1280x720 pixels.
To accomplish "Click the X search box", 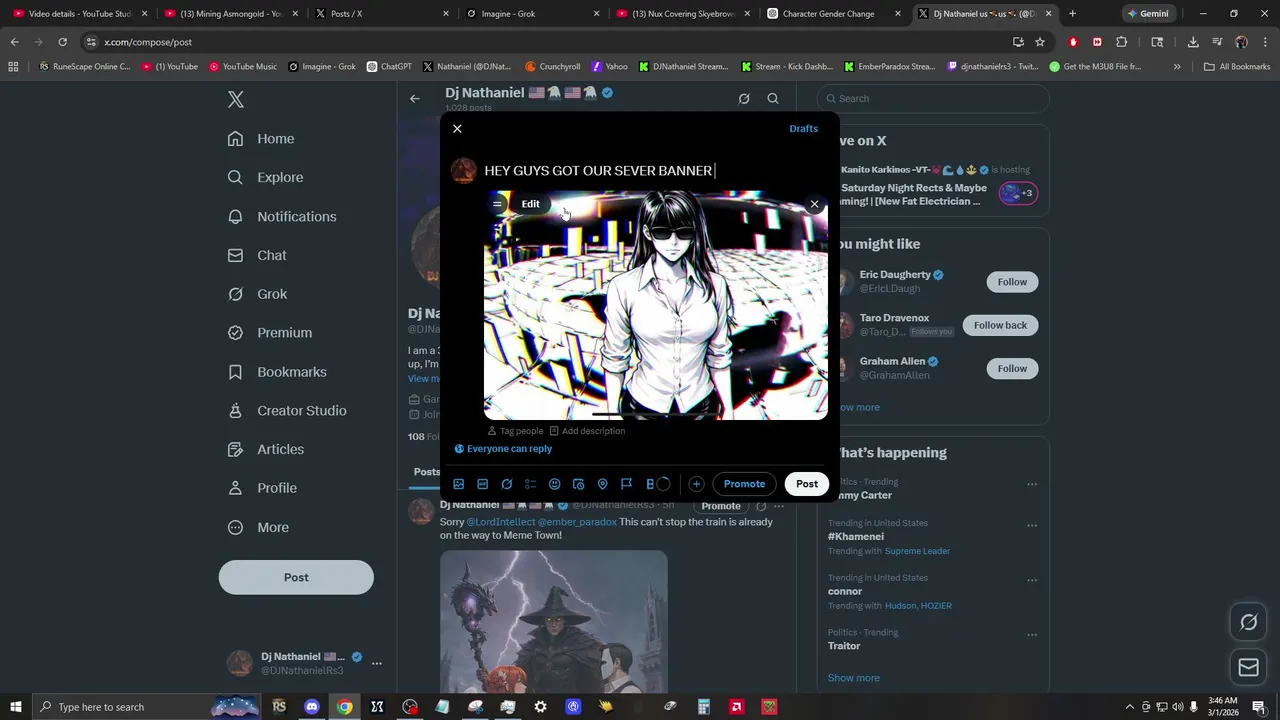I will (x=933, y=98).
